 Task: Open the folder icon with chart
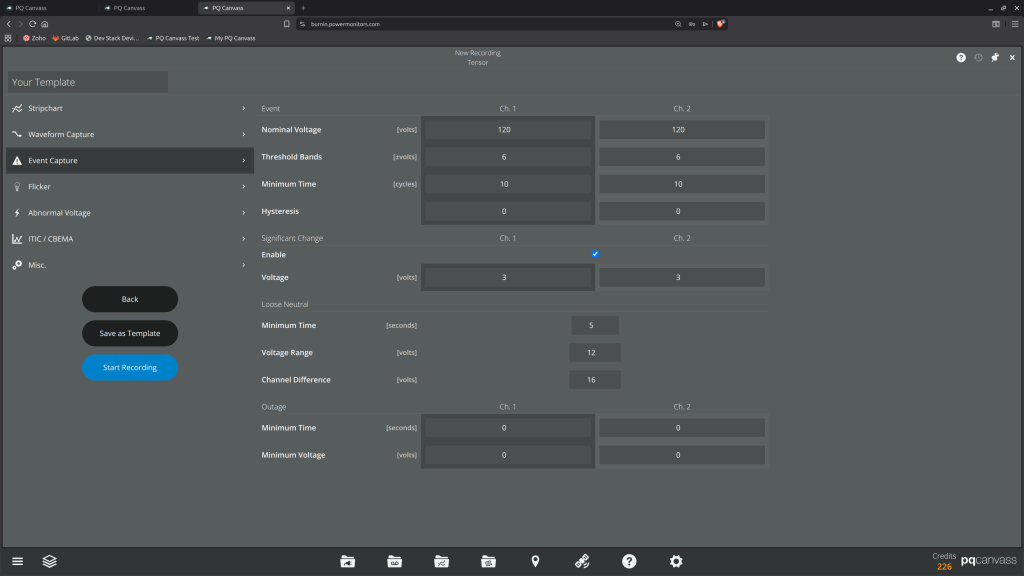(x=441, y=561)
